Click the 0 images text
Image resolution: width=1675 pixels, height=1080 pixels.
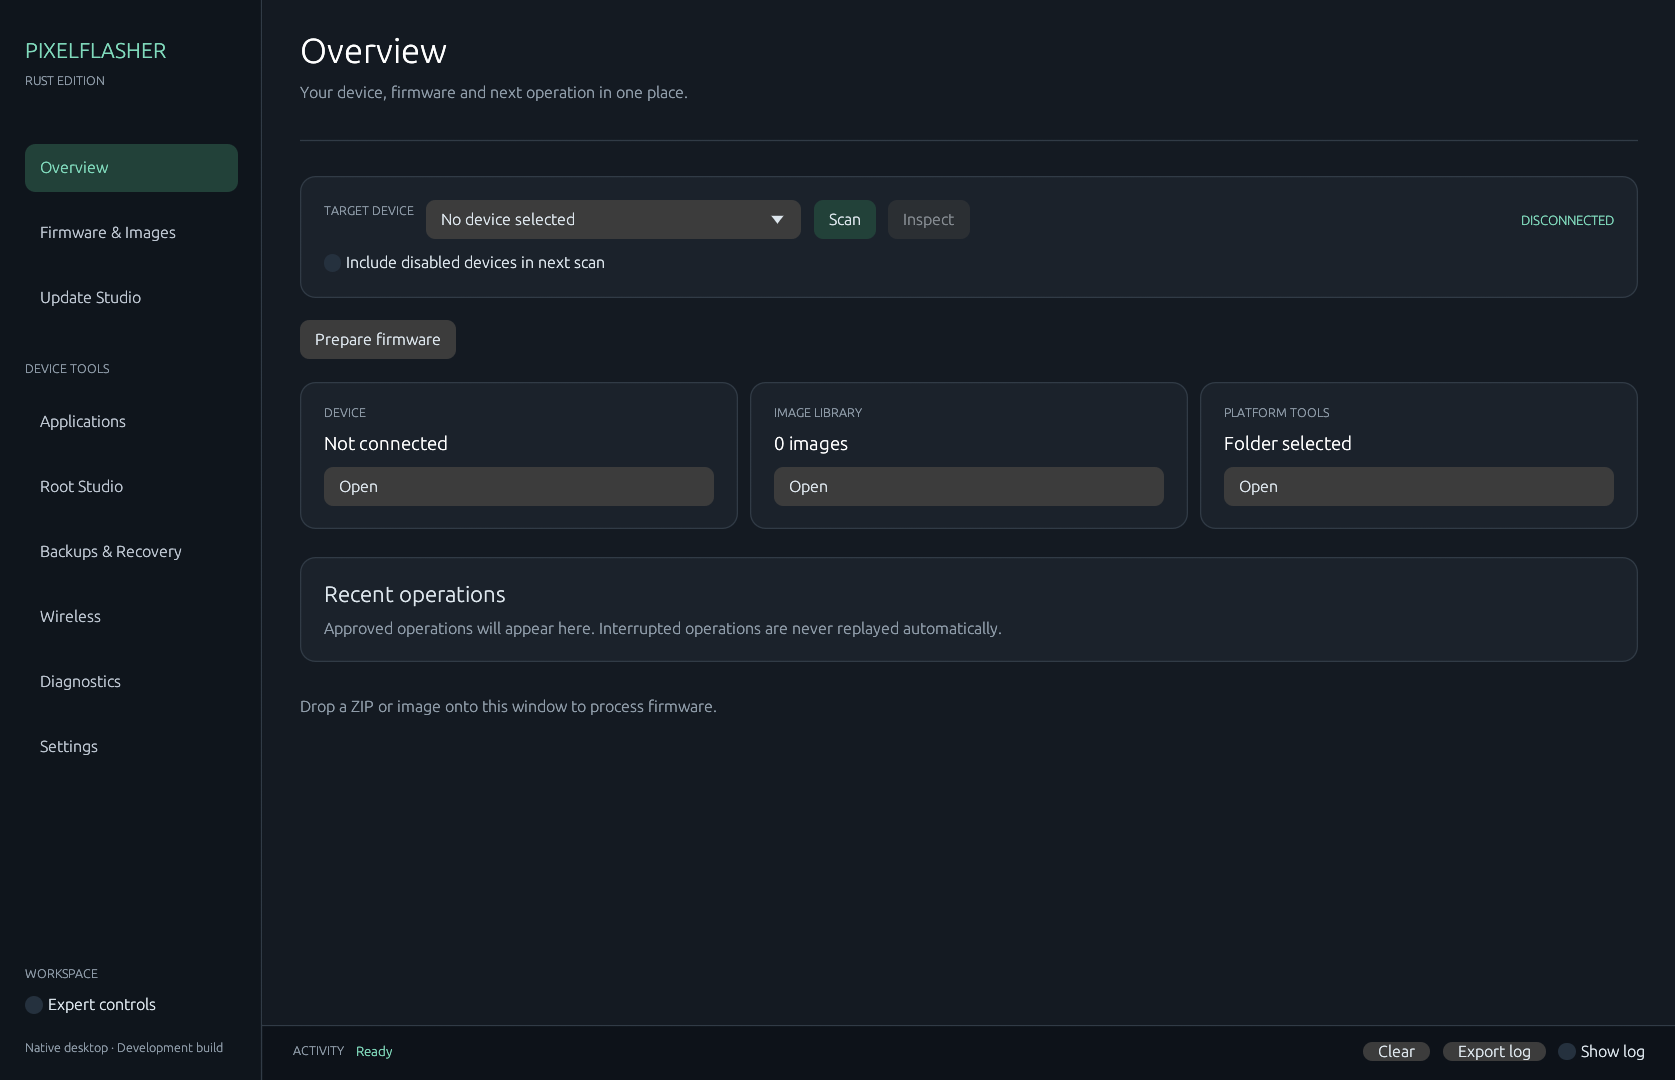pyautogui.click(x=811, y=444)
